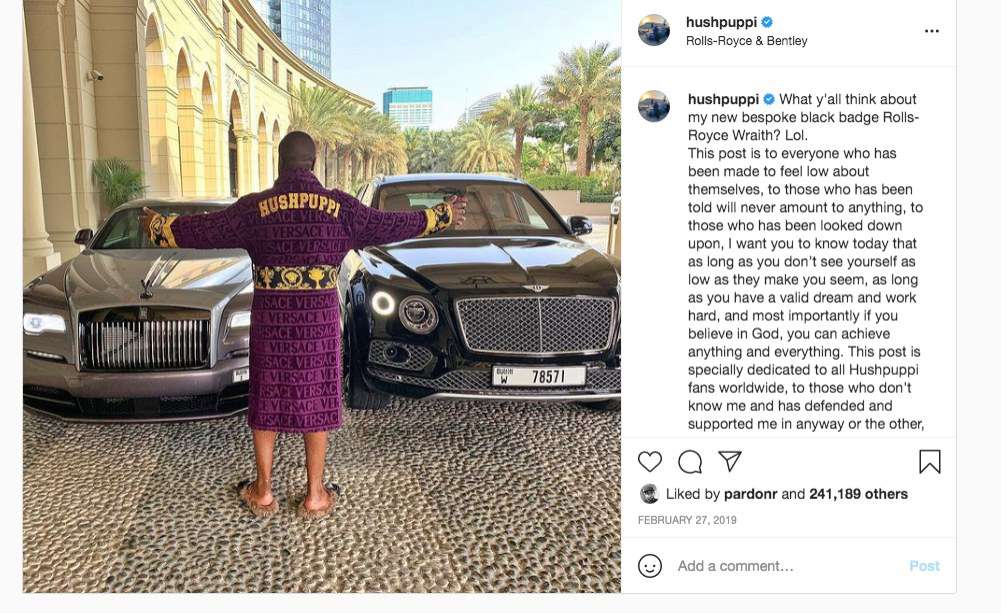Open hushpuppi username in caption

(723, 99)
